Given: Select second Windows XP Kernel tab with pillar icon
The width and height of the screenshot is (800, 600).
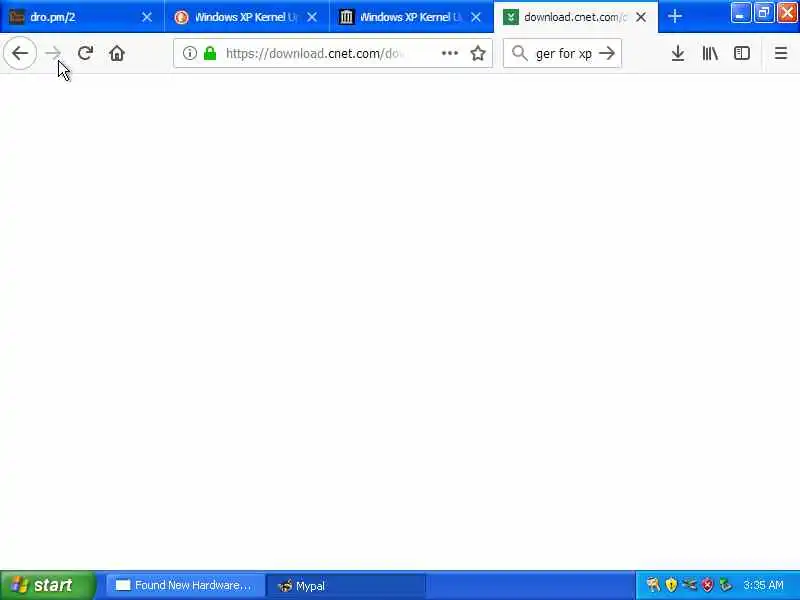Looking at the screenshot, I should point(411,17).
